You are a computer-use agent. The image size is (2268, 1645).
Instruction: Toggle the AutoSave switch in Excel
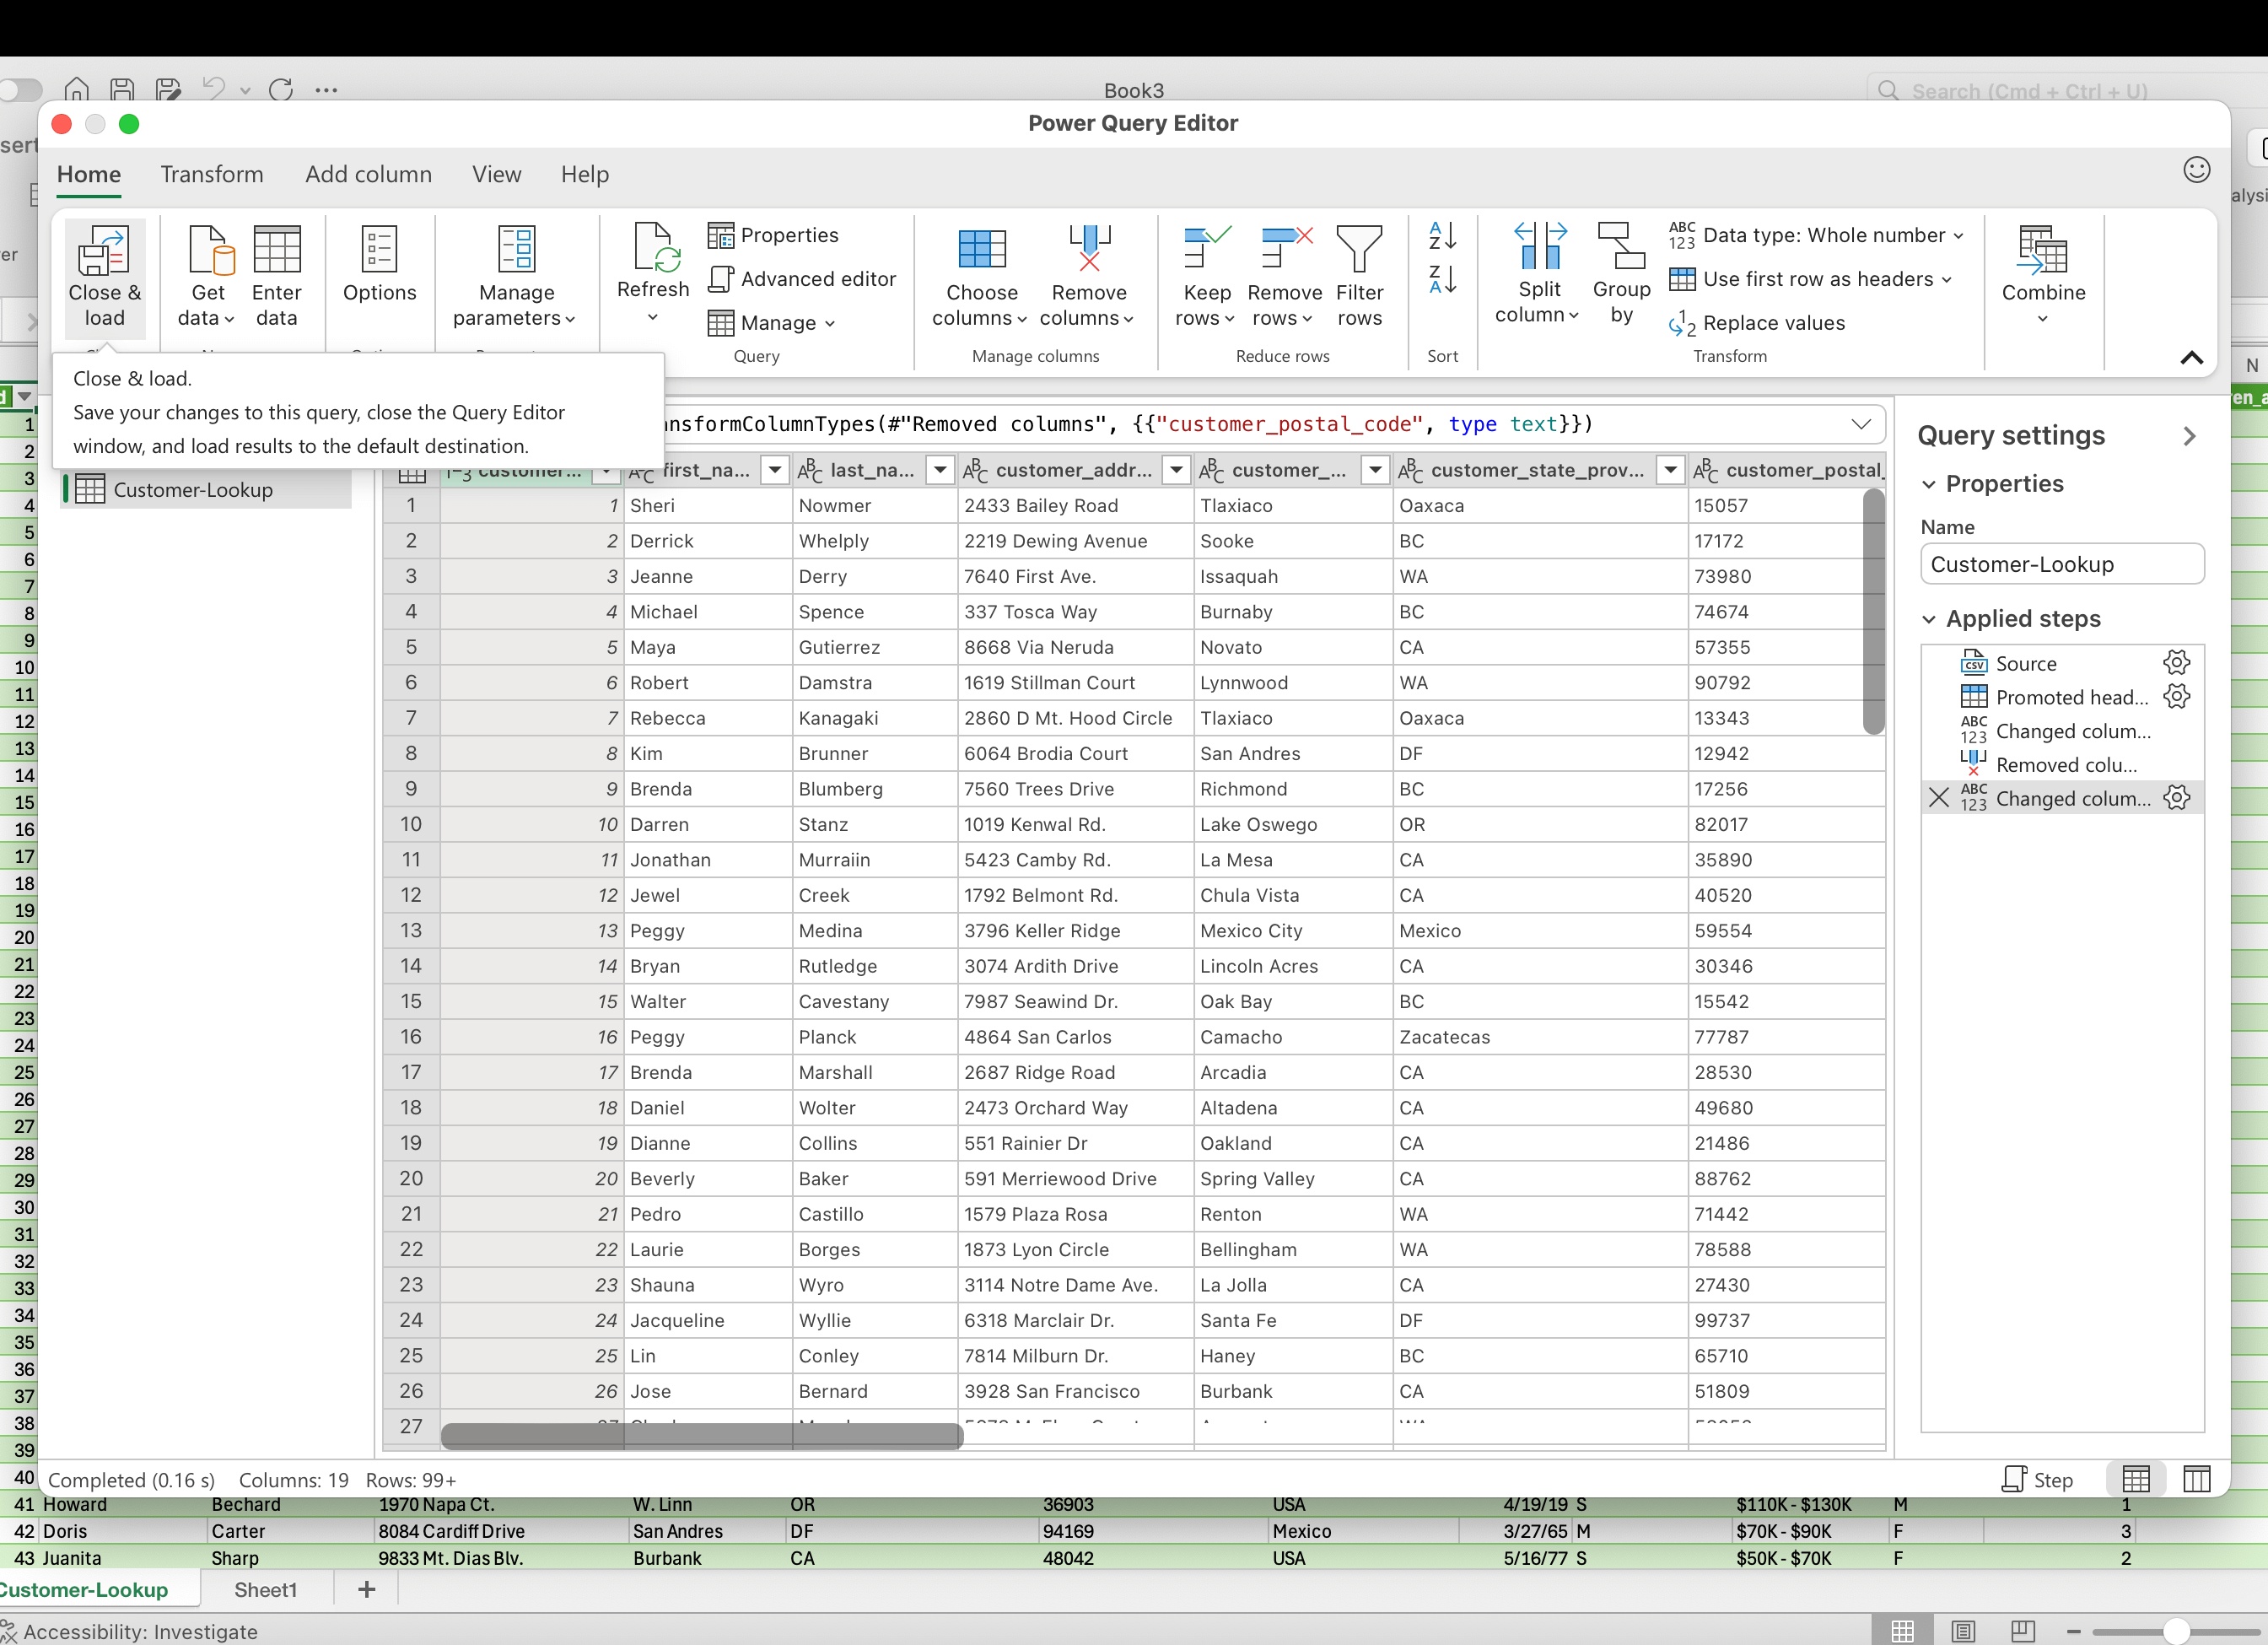[20, 90]
